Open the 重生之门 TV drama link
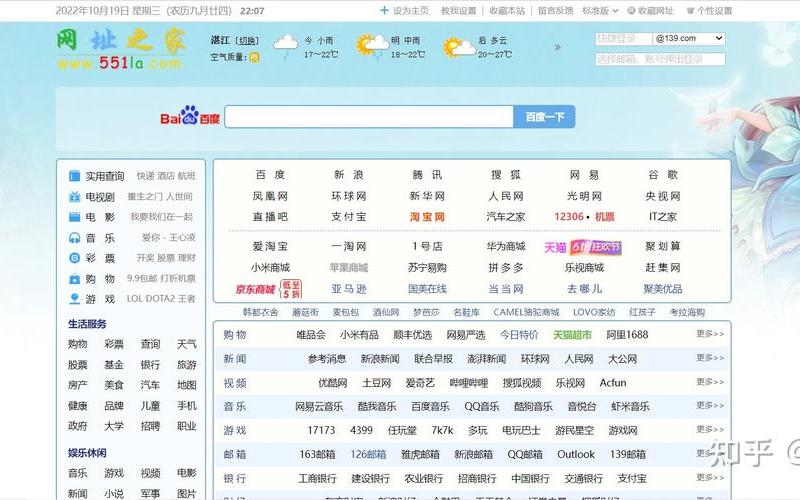Image resolution: width=800 pixels, height=500 pixels. point(144,196)
